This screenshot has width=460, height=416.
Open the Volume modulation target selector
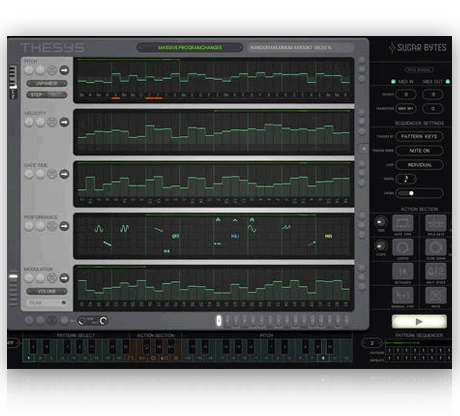(47, 291)
